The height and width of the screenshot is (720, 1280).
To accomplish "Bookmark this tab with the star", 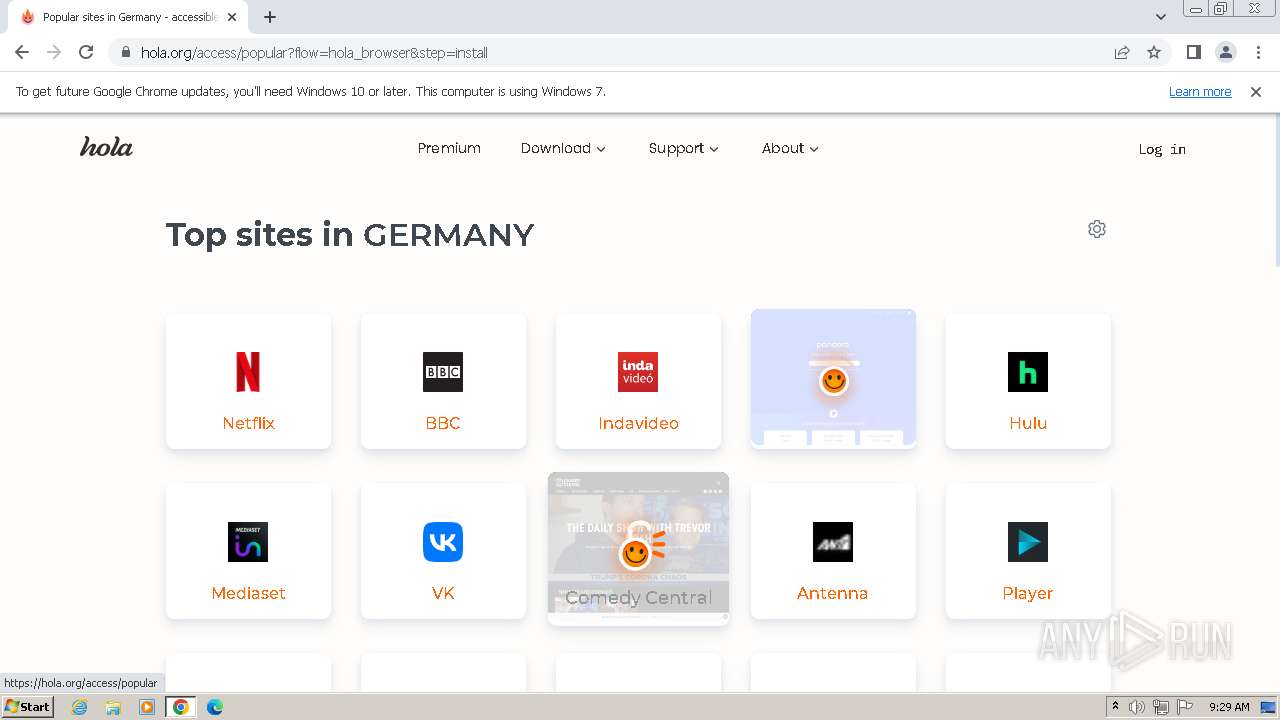I will point(1154,52).
